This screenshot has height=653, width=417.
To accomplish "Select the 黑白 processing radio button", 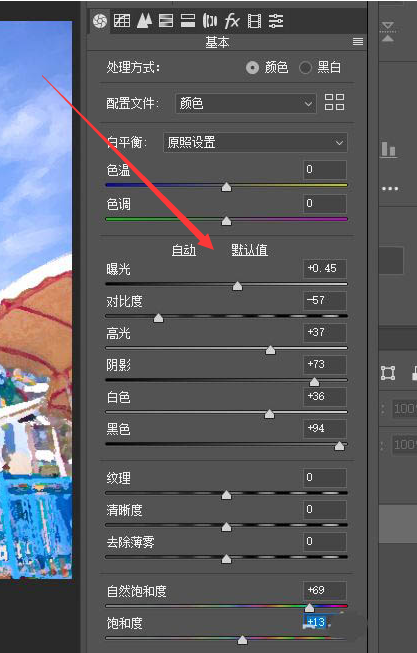I will tap(305, 67).
